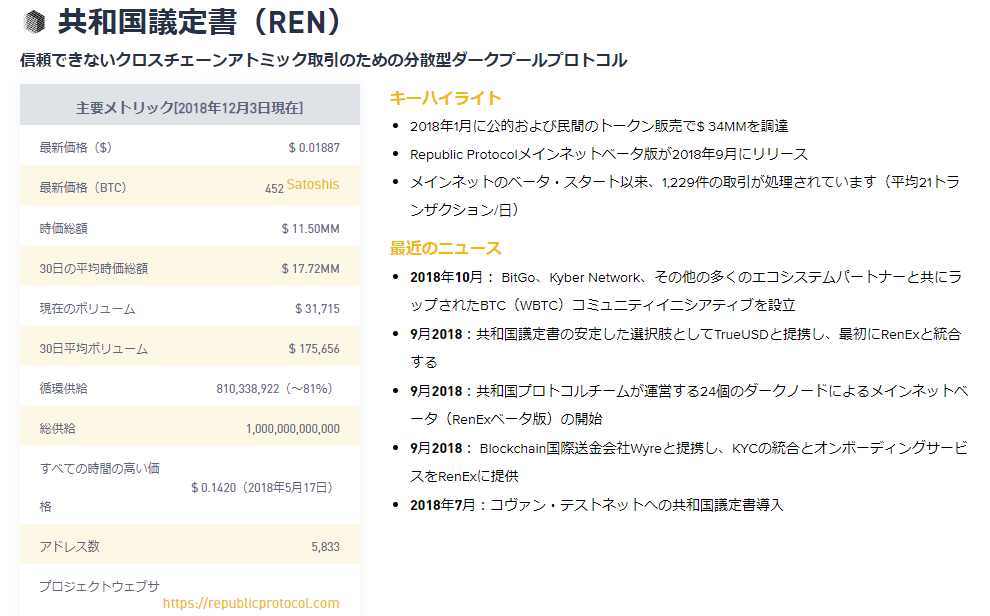The image size is (990, 616).
Task: Click the REN logo icon beside the title
Action: pos(33,22)
